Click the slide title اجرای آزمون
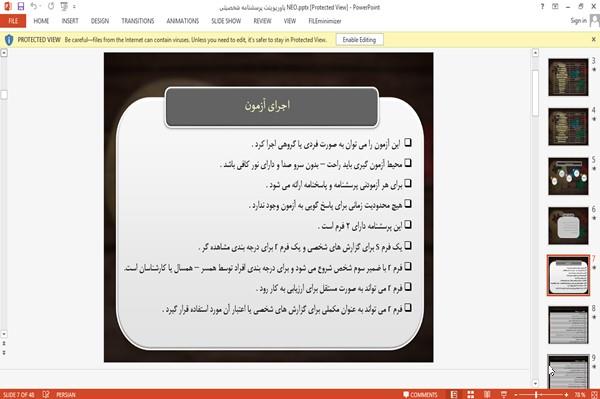This screenshot has width=600, height=399. (x=267, y=106)
